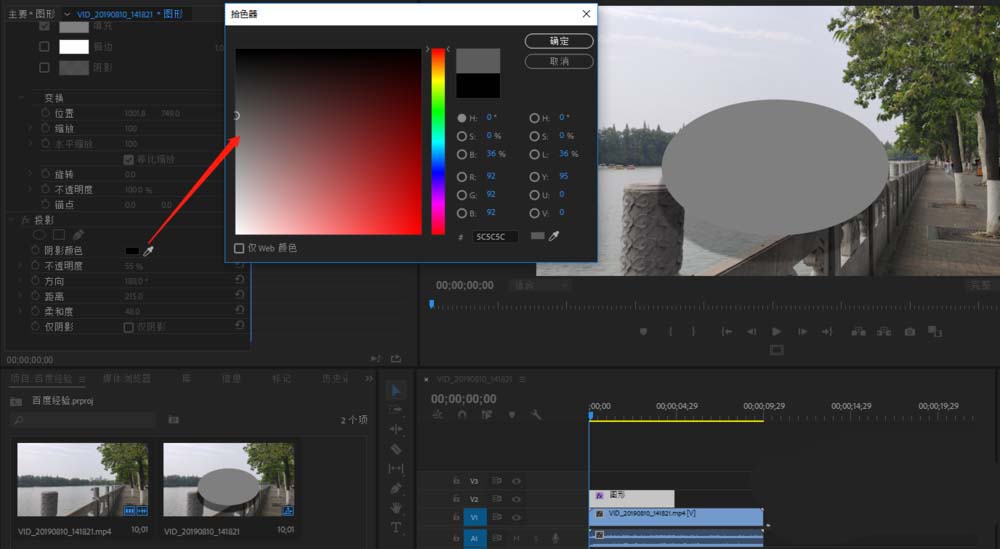Click the eyedropper in the color picker dialog
The width and height of the screenshot is (1000, 549).
(x=553, y=237)
